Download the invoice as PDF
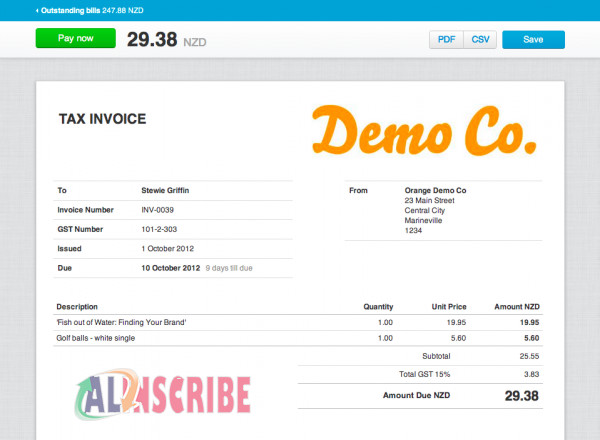The image size is (600, 440). tap(446, 39)
